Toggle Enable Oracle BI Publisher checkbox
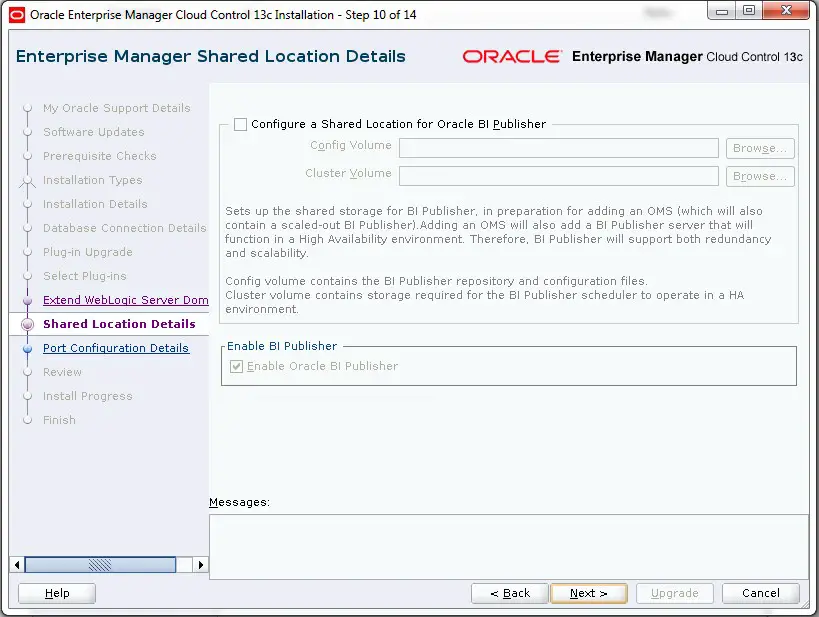Screen dimensions: 819x617 click(237, 366)
